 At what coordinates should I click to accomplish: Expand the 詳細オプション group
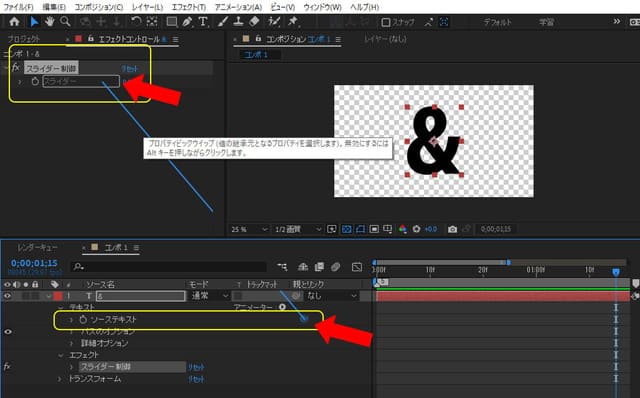click(x=72, y=343)
